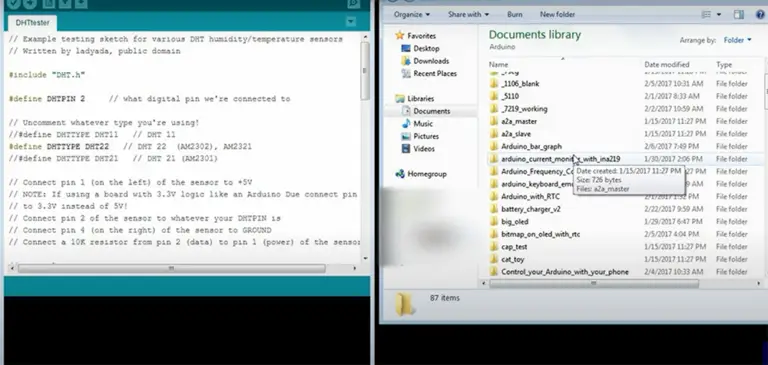Select the Arduino_with_RTC folder
This screenshot has height=365, width=768.
tap(530, 196)
